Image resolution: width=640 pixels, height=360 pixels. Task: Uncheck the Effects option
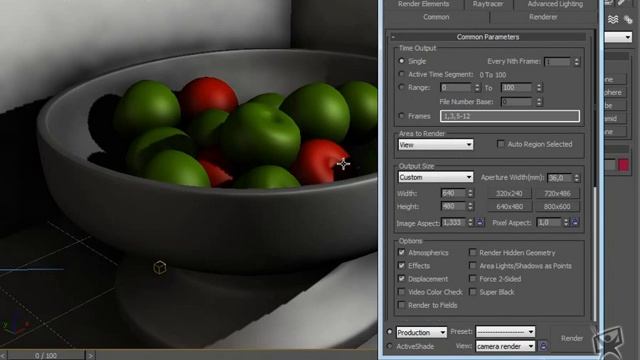pyautogui.click(x=402, y=266)
